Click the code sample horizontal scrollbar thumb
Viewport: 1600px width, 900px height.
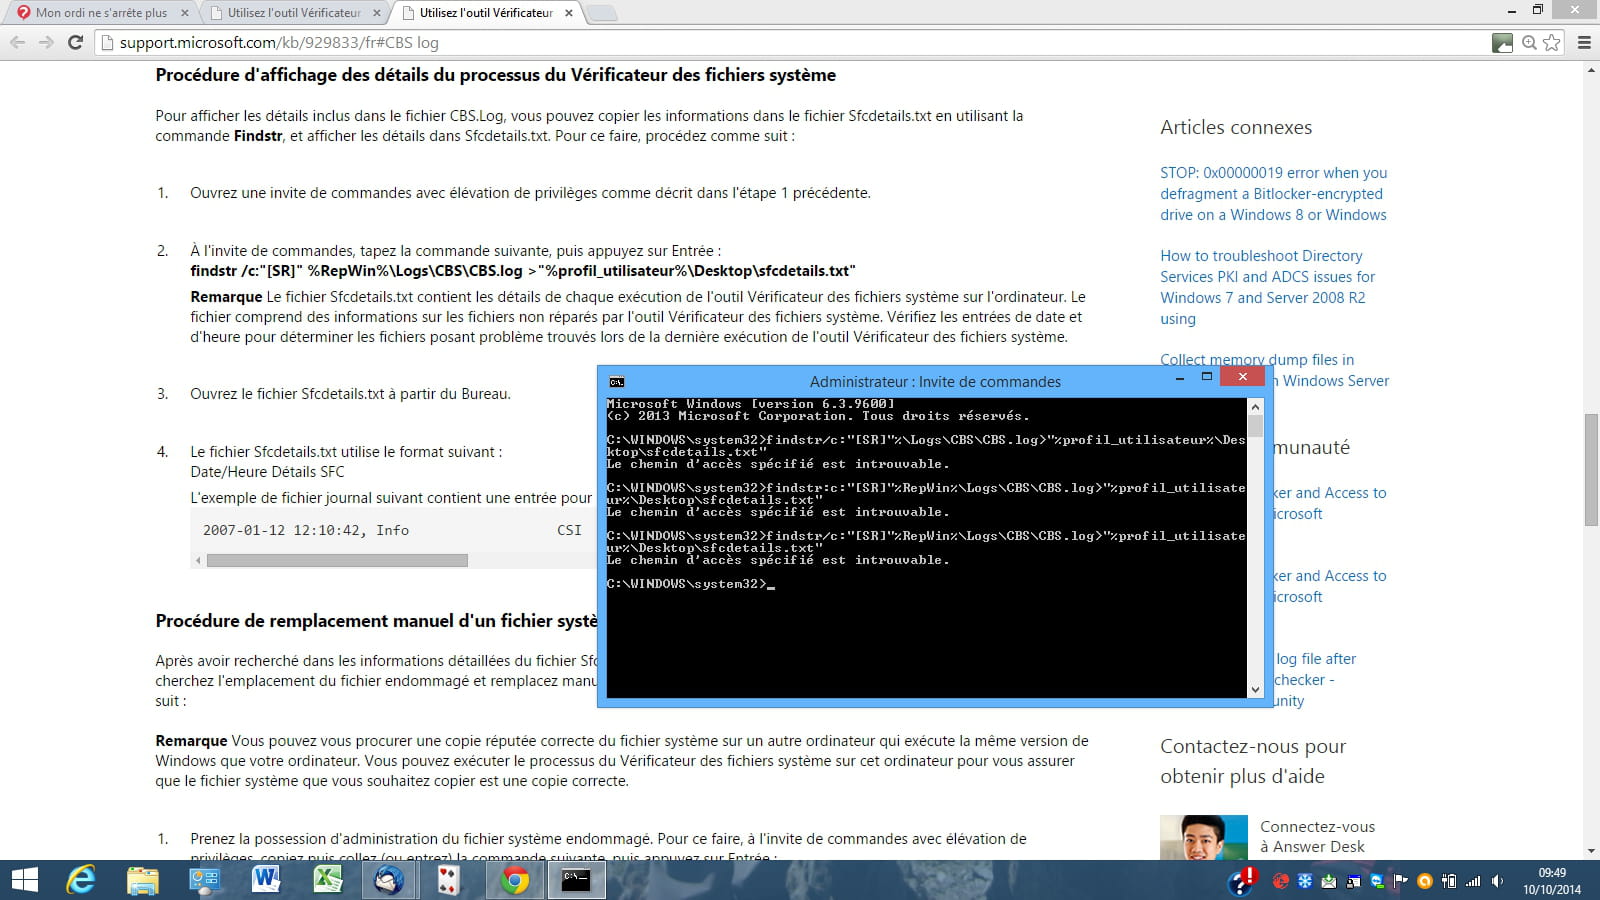(x=337, y=560)
